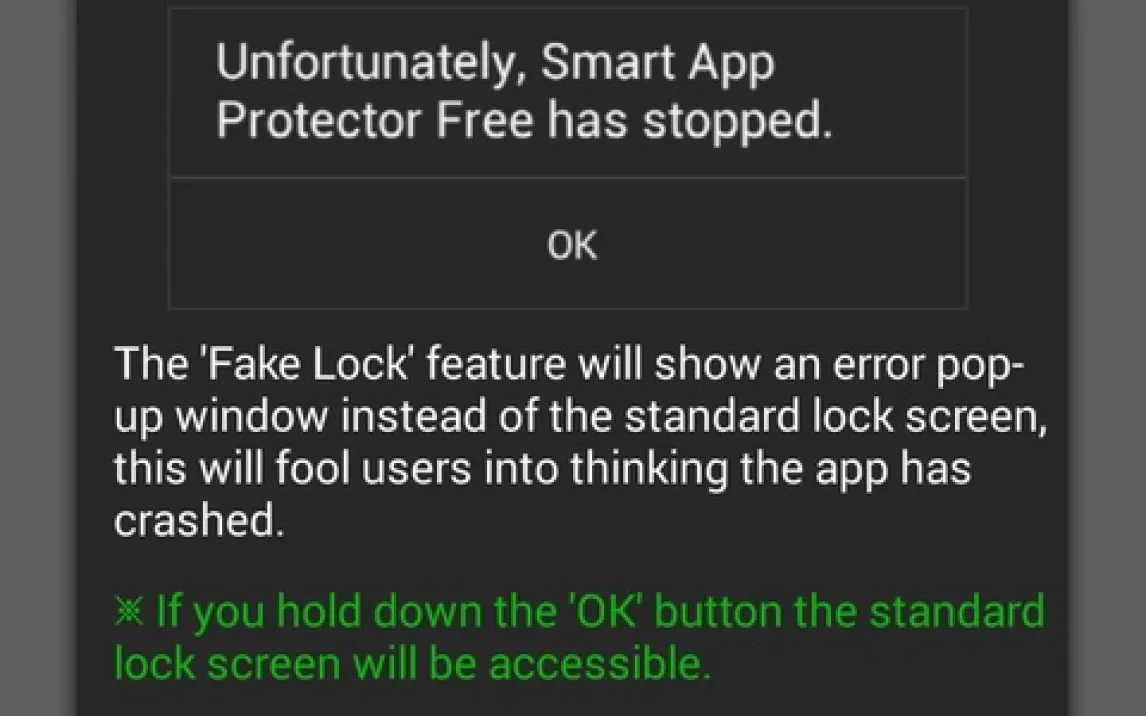The image size is (1146, 716).
Task: Click the green hold-down 'OK' hint text
Action: (x=580, y=637)
